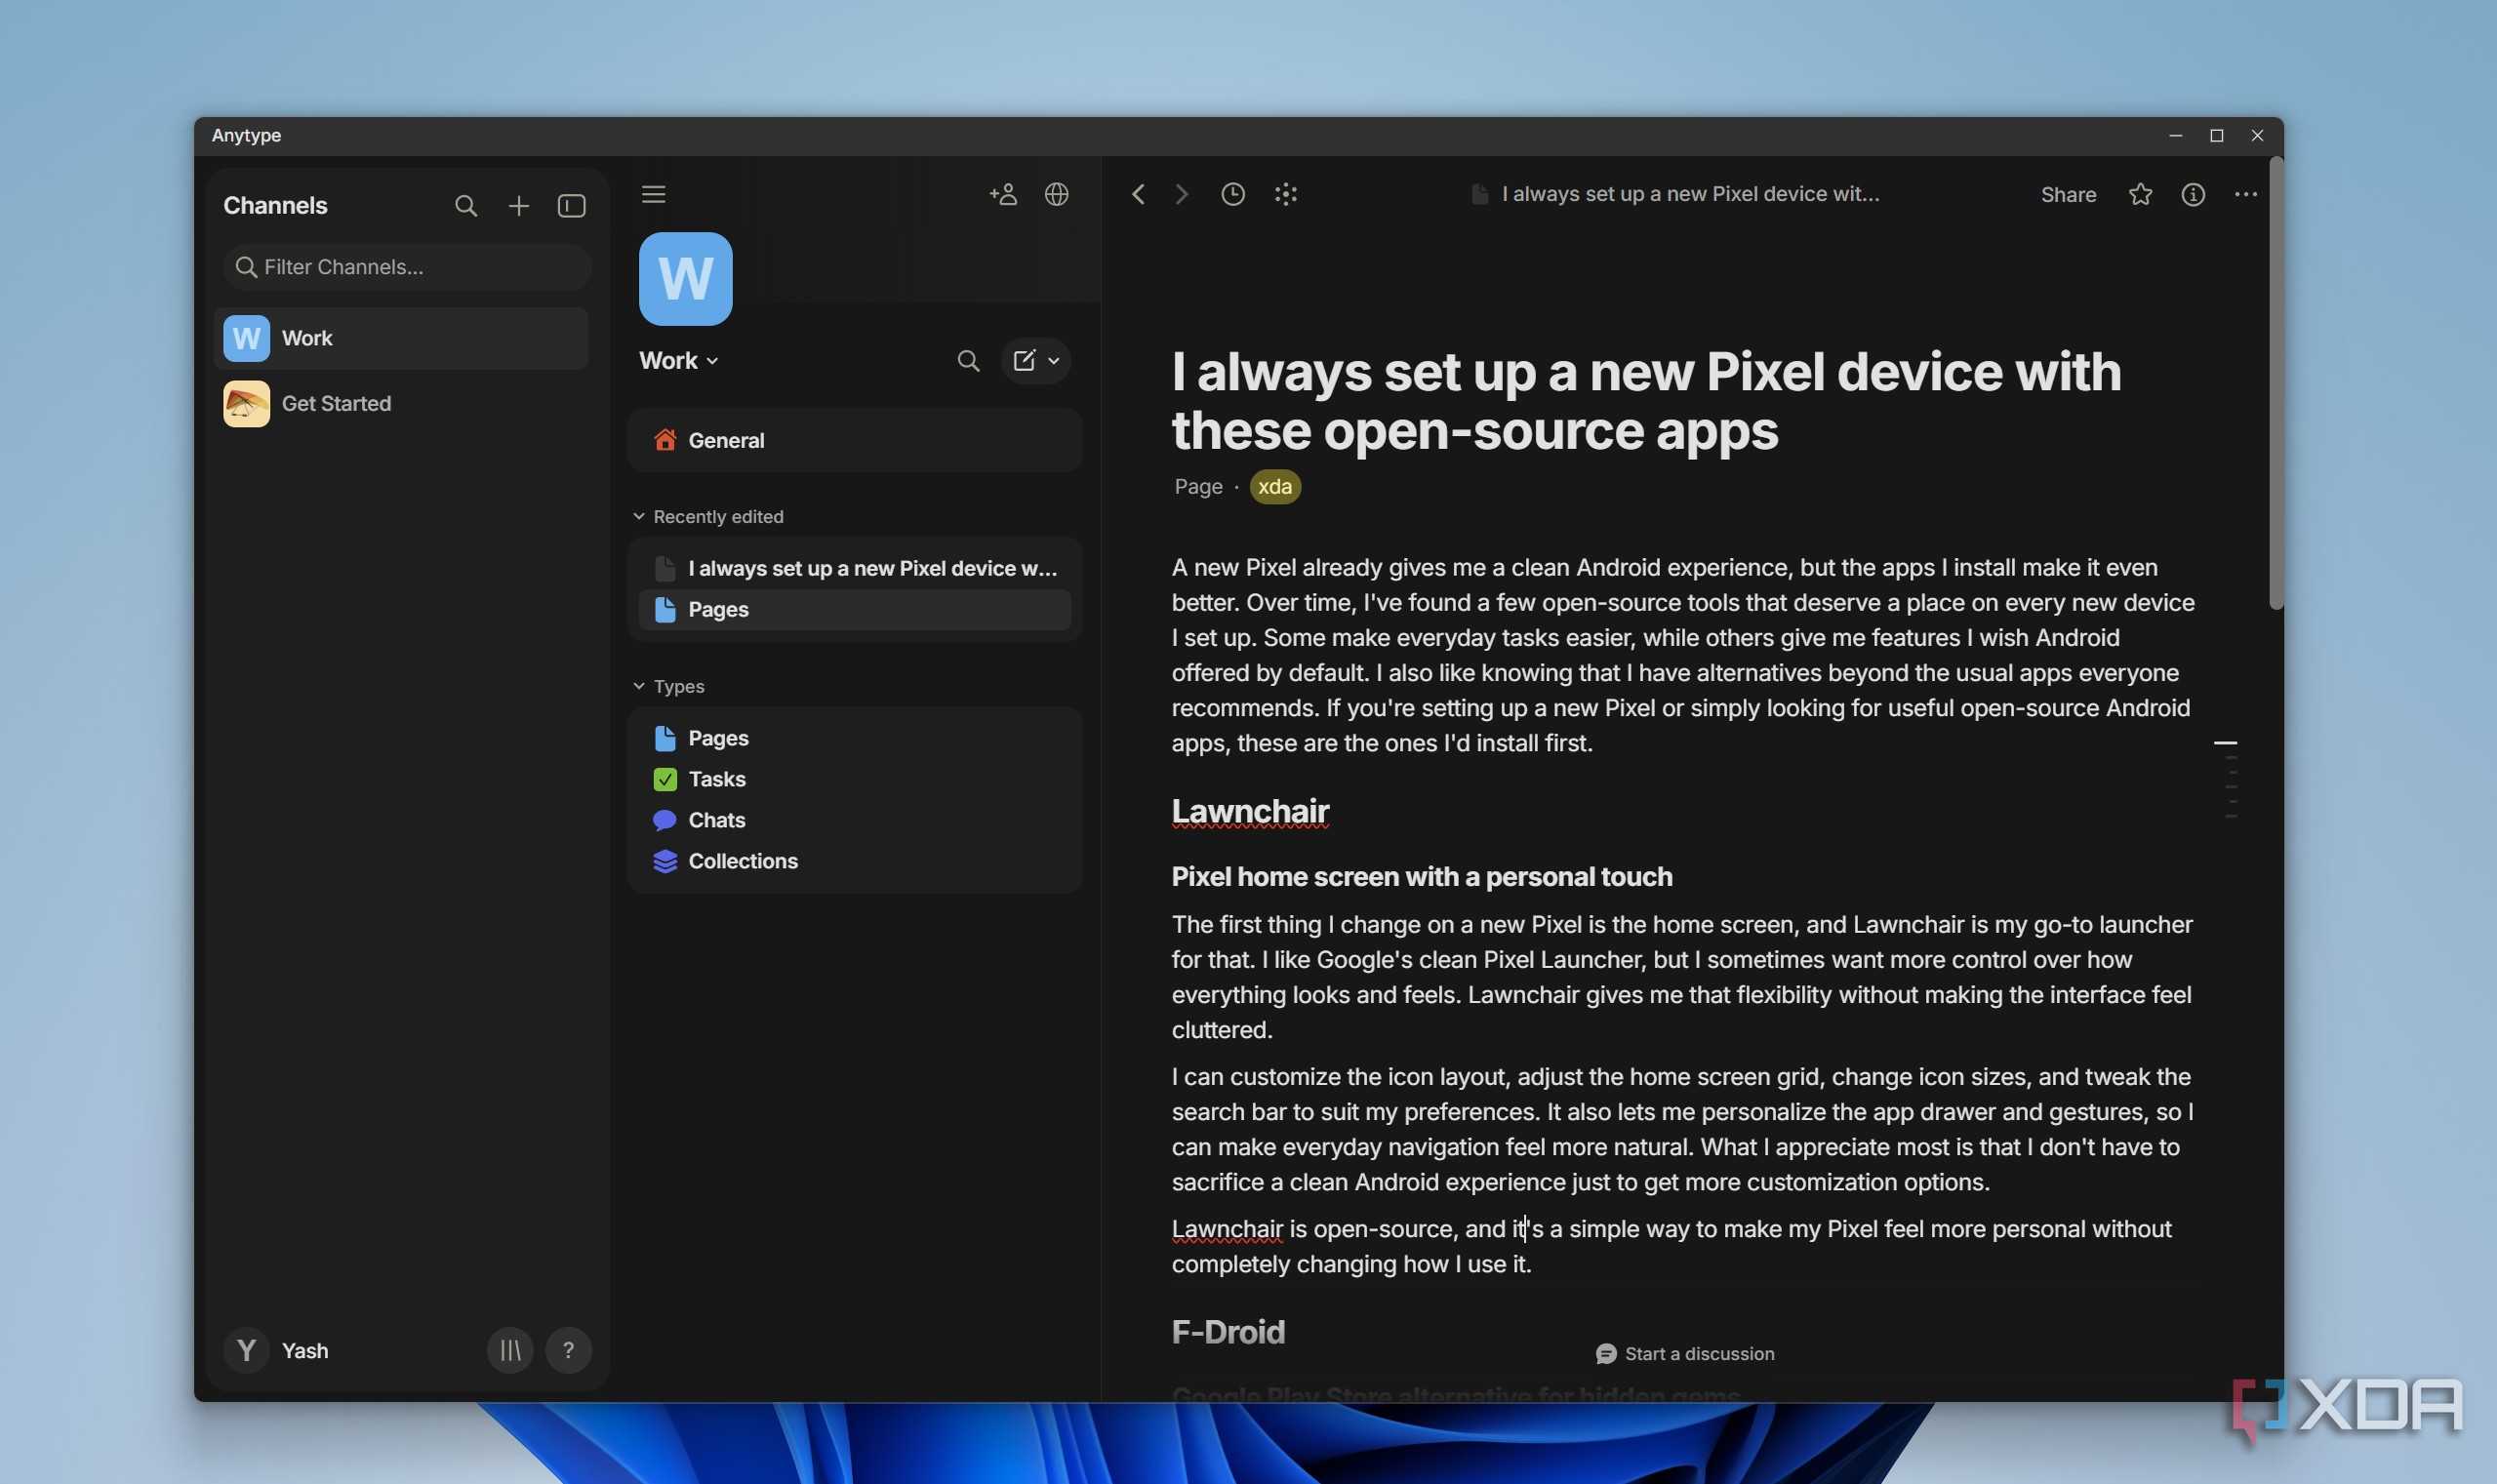Select the Get Started channel
This screenshot has height=1484, width=2497.
[401, 404]
